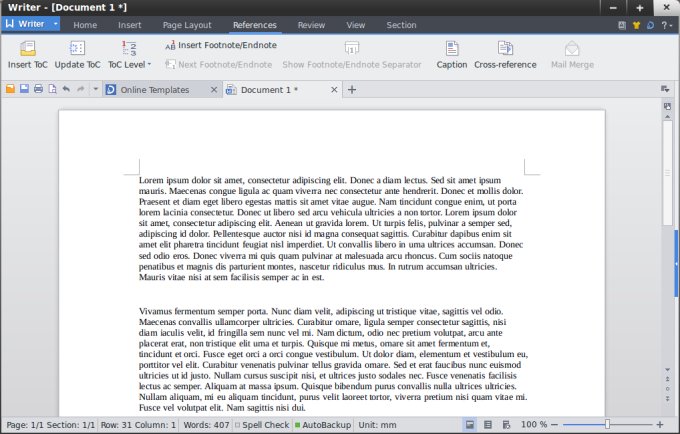Open the Cross-reference tool
The image size is (680, 434).
[x=505, y=55]
